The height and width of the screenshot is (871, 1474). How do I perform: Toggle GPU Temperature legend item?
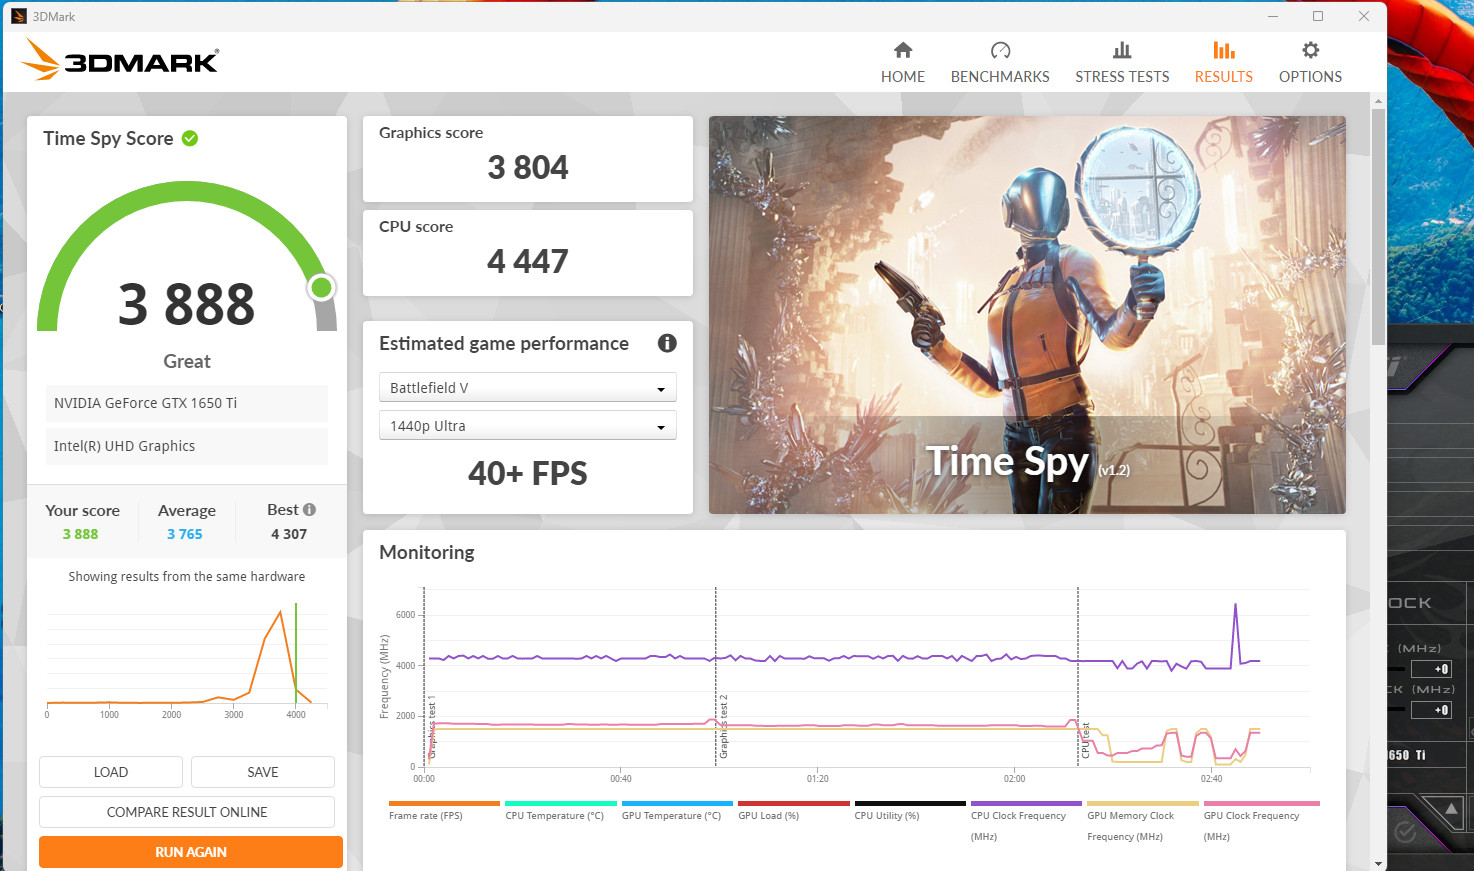676,811
